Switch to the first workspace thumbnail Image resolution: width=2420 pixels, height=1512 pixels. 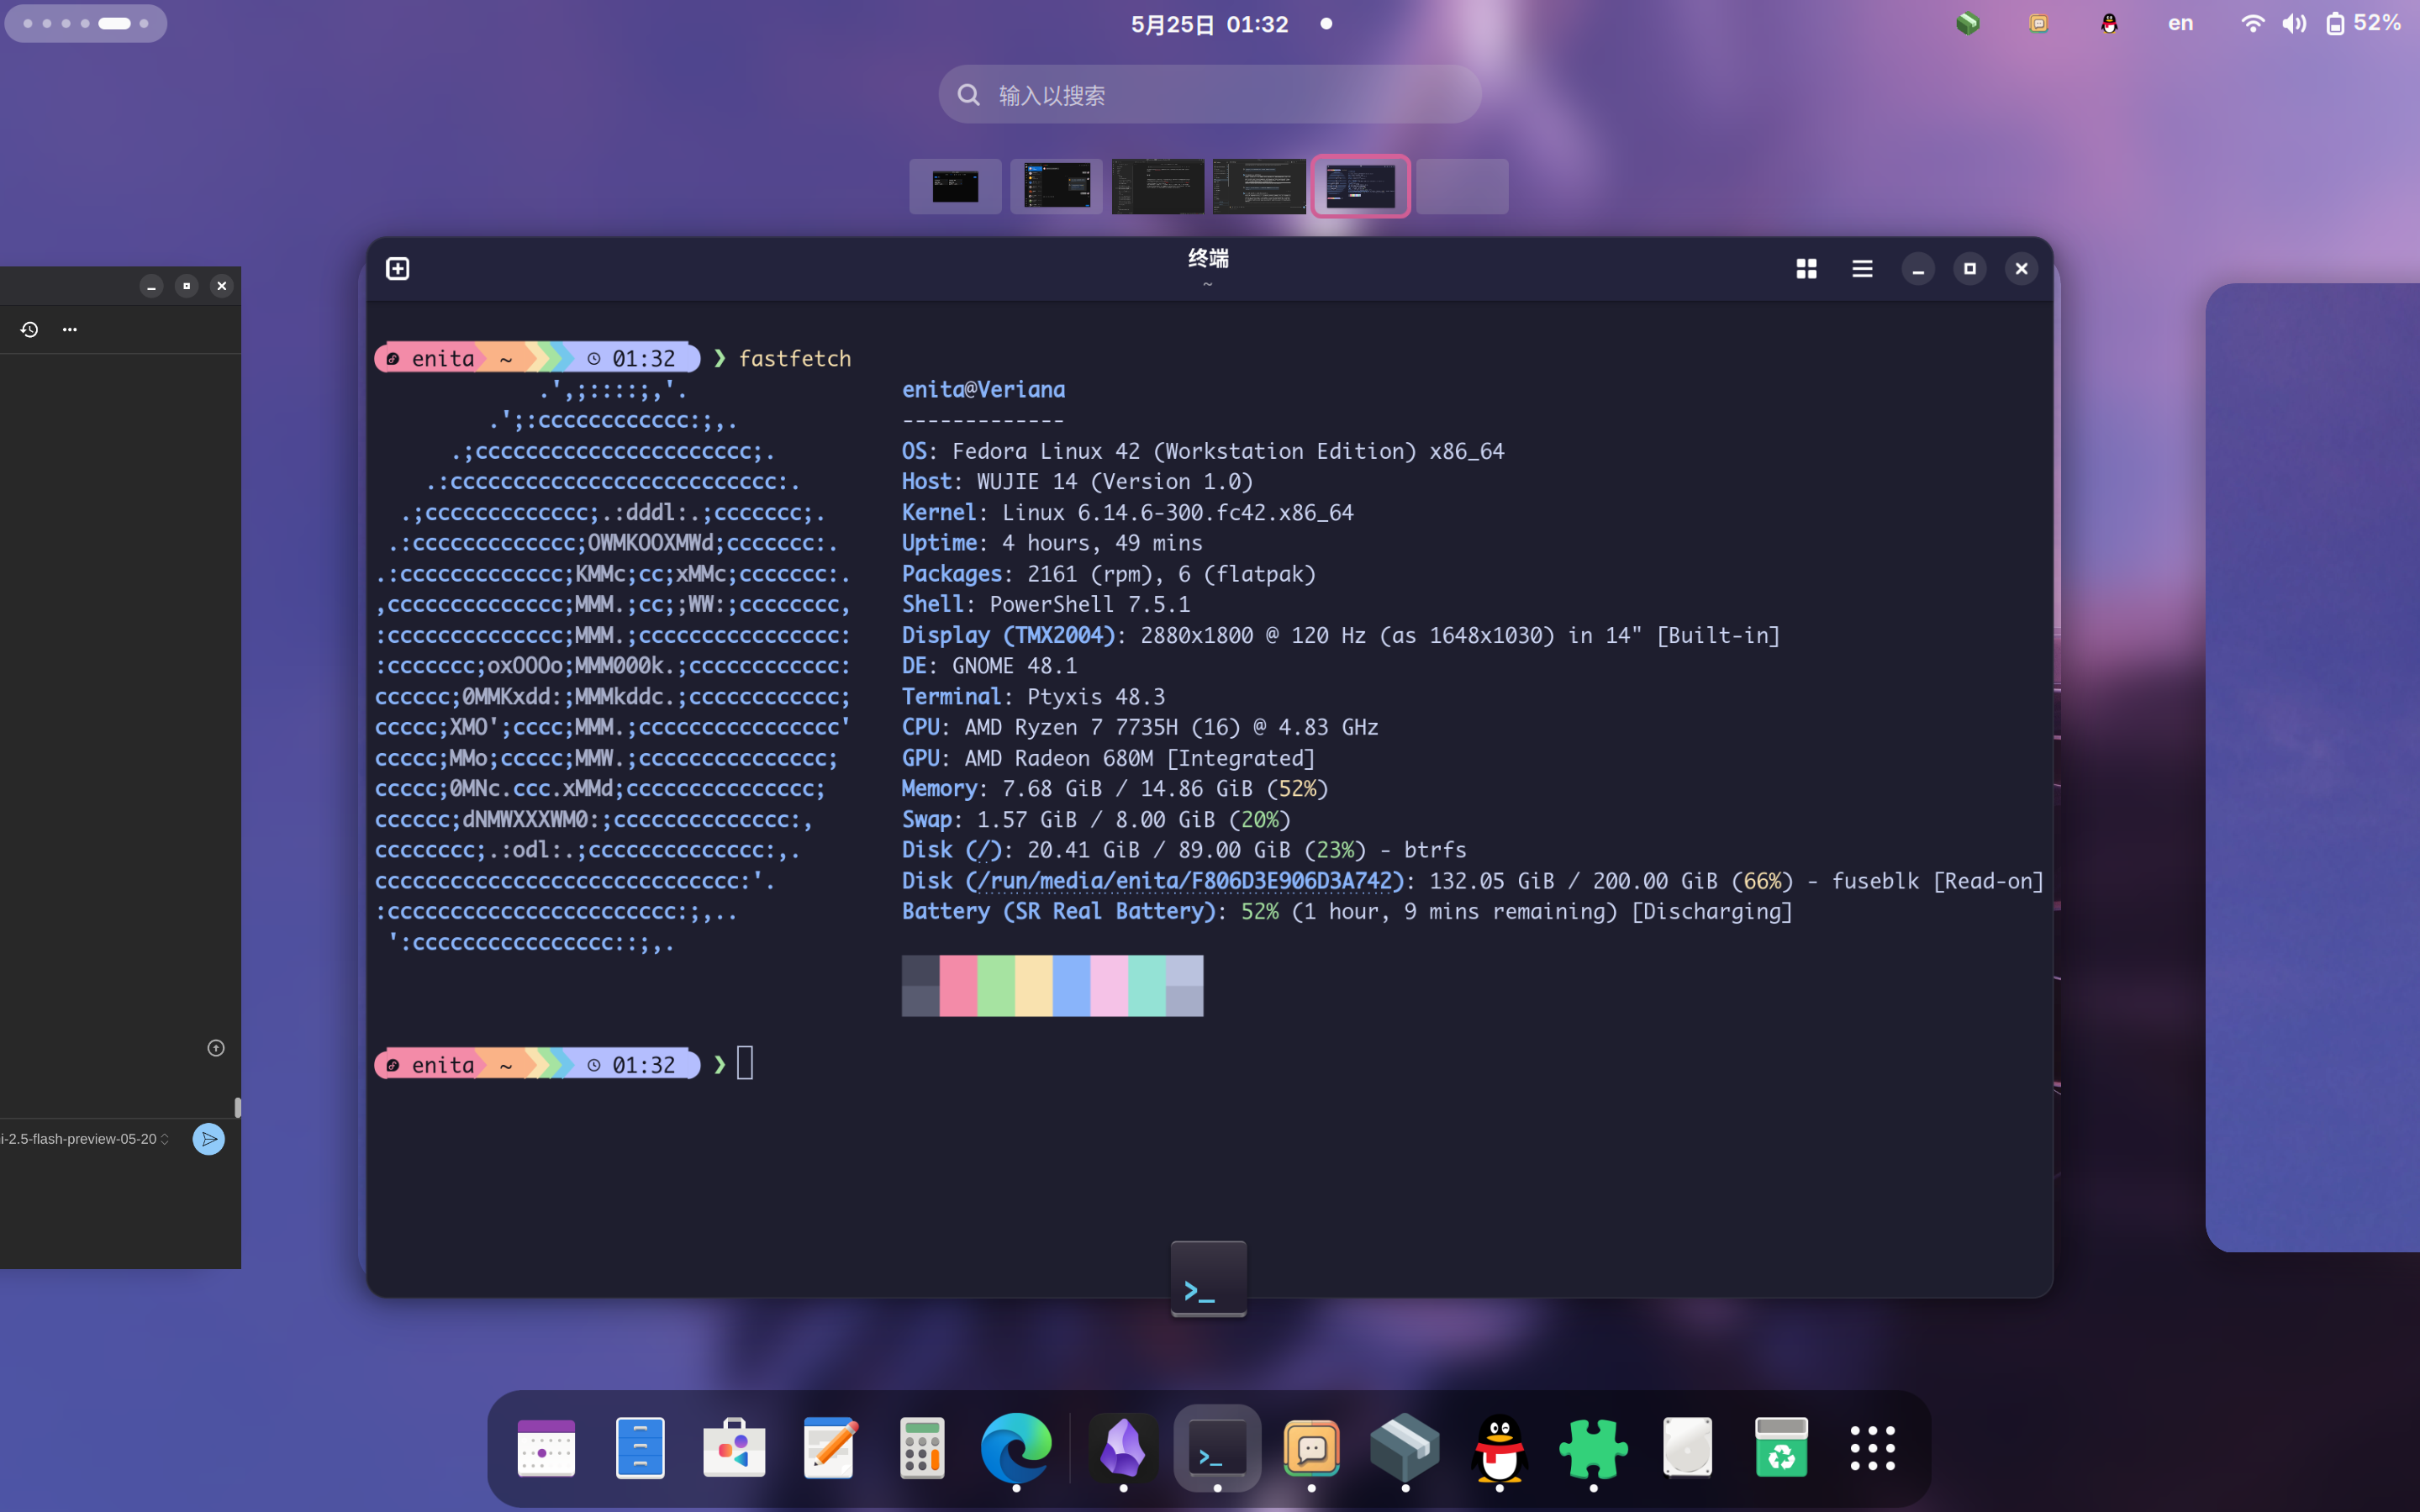[955, 186]
